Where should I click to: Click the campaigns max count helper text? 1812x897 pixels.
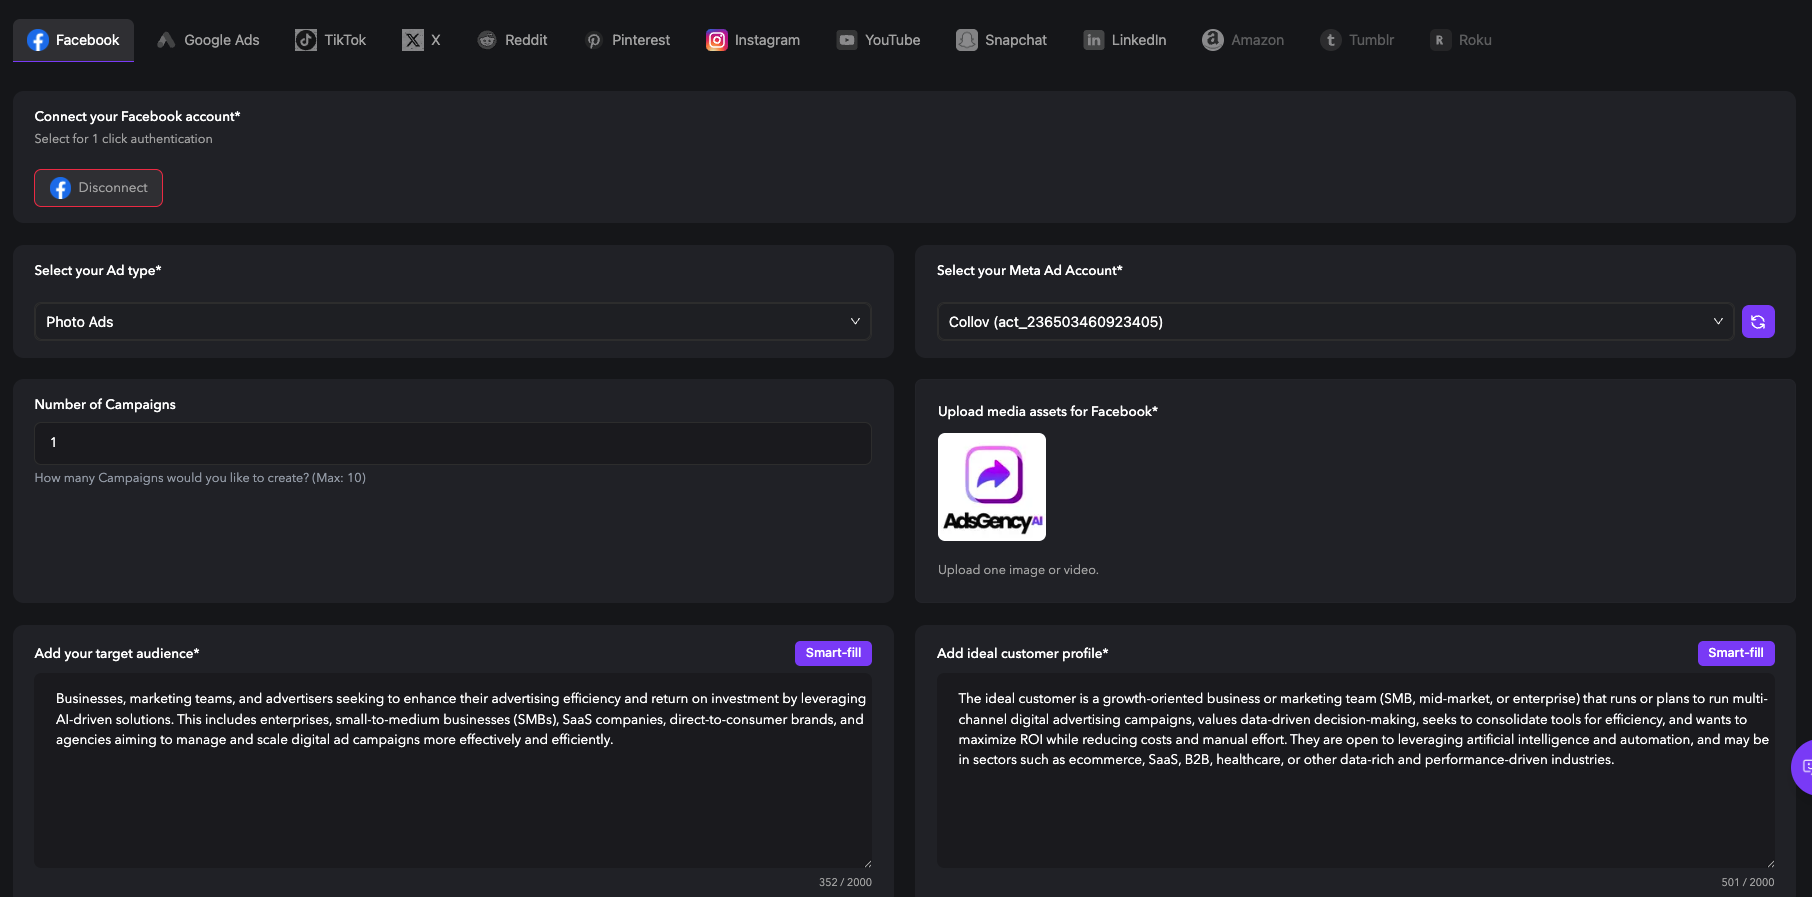point(200,478)
